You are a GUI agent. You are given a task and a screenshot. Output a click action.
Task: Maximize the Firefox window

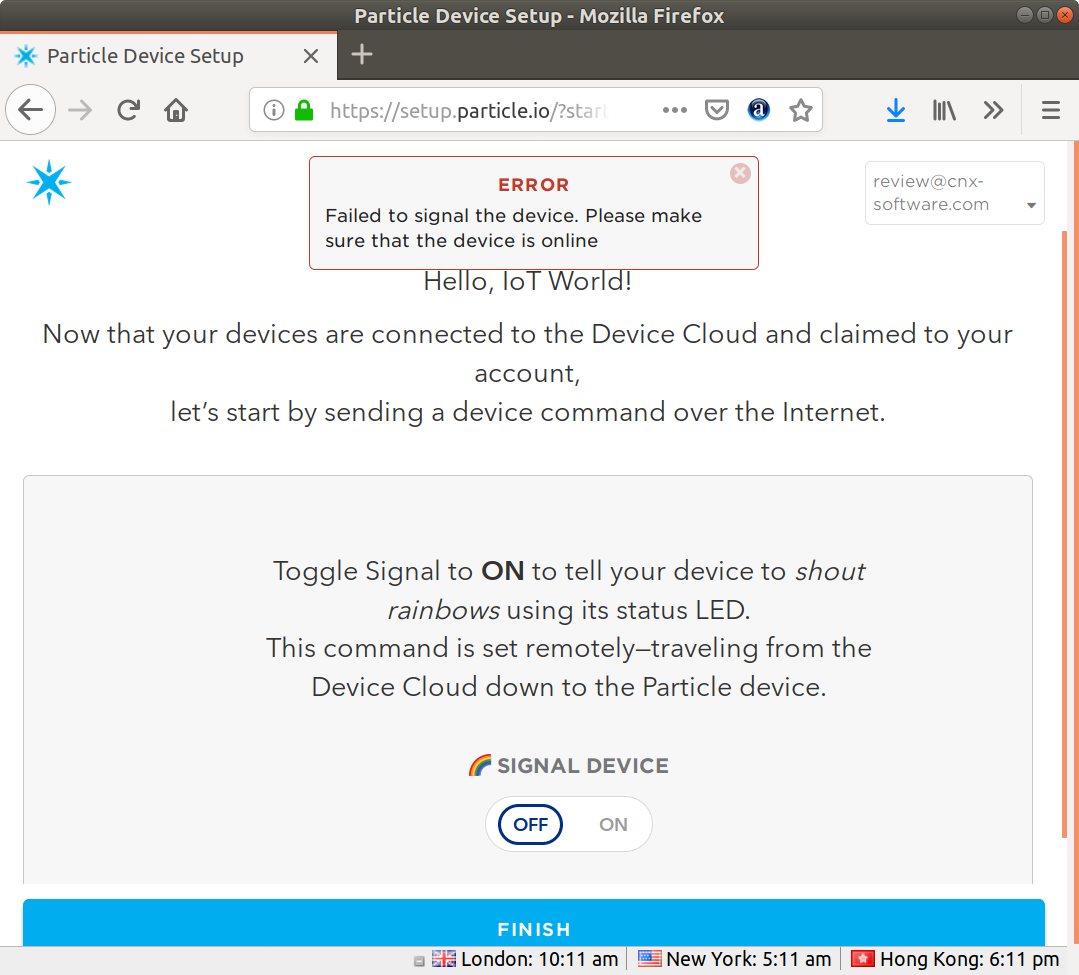pos(1045,15)
